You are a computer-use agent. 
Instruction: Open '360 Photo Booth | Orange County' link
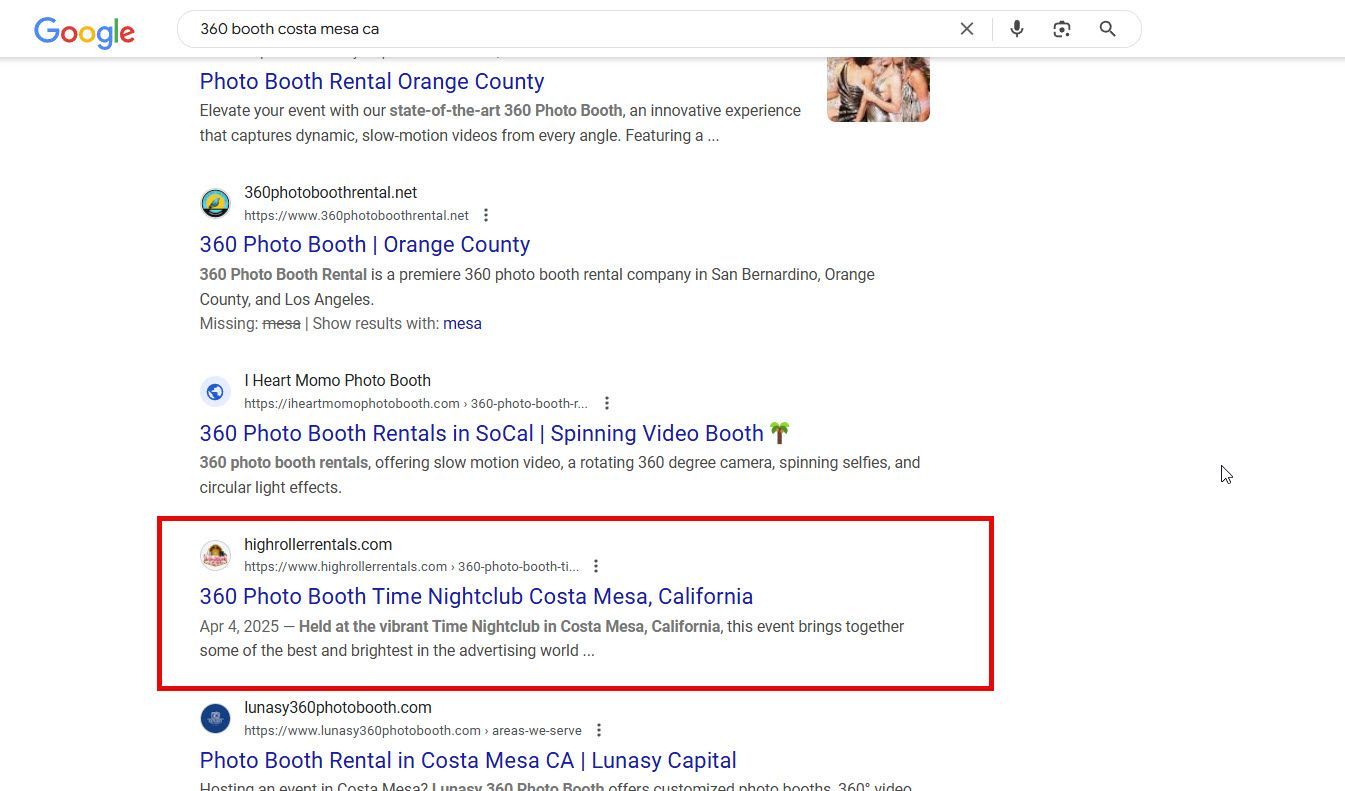pos(365,244)
